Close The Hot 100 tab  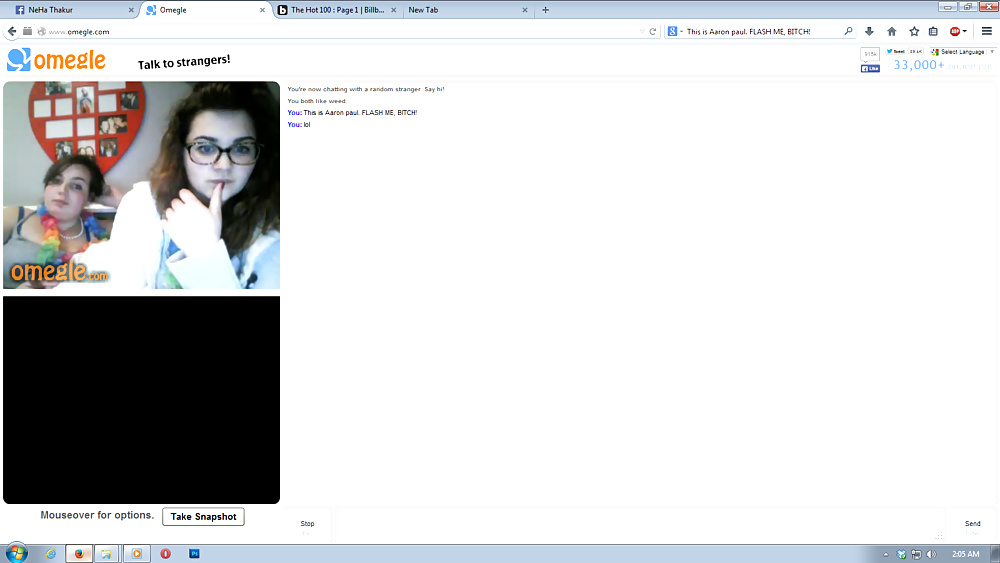pyautogui.click(x=393, y=10)
